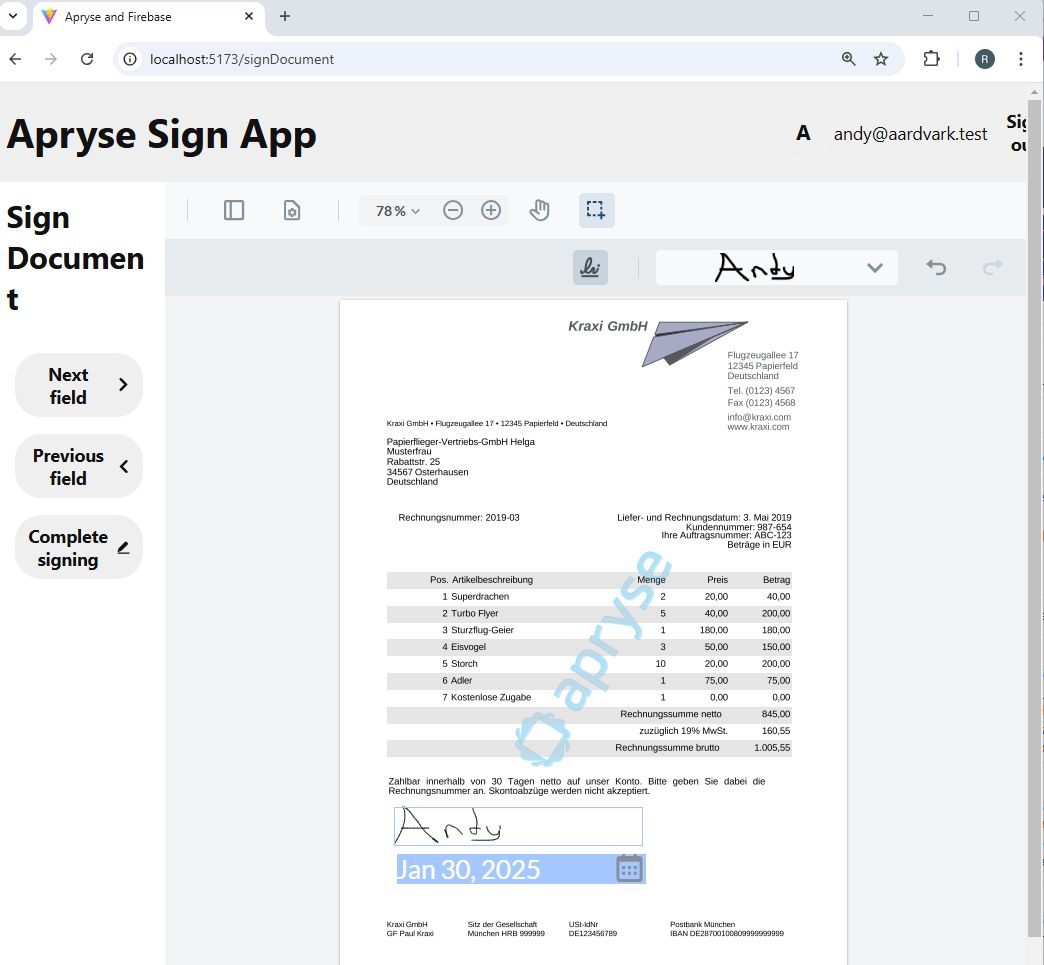The image size is (1044, 965).
Task: Click the Sign out link
Action: (1016, 133)
